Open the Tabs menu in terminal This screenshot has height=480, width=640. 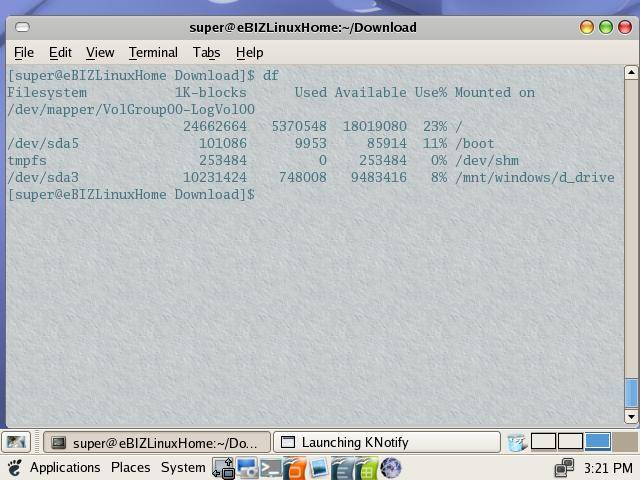[206, 52]
